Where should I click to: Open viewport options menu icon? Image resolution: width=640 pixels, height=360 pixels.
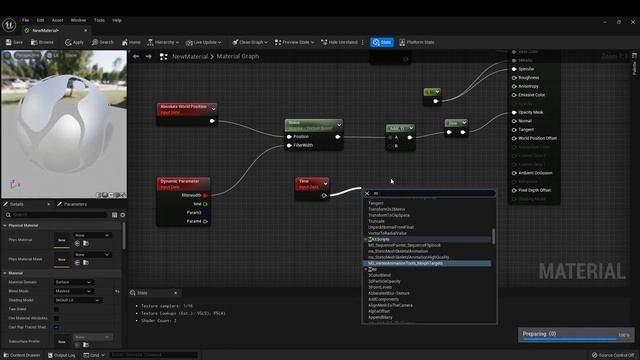click(7, 55)
